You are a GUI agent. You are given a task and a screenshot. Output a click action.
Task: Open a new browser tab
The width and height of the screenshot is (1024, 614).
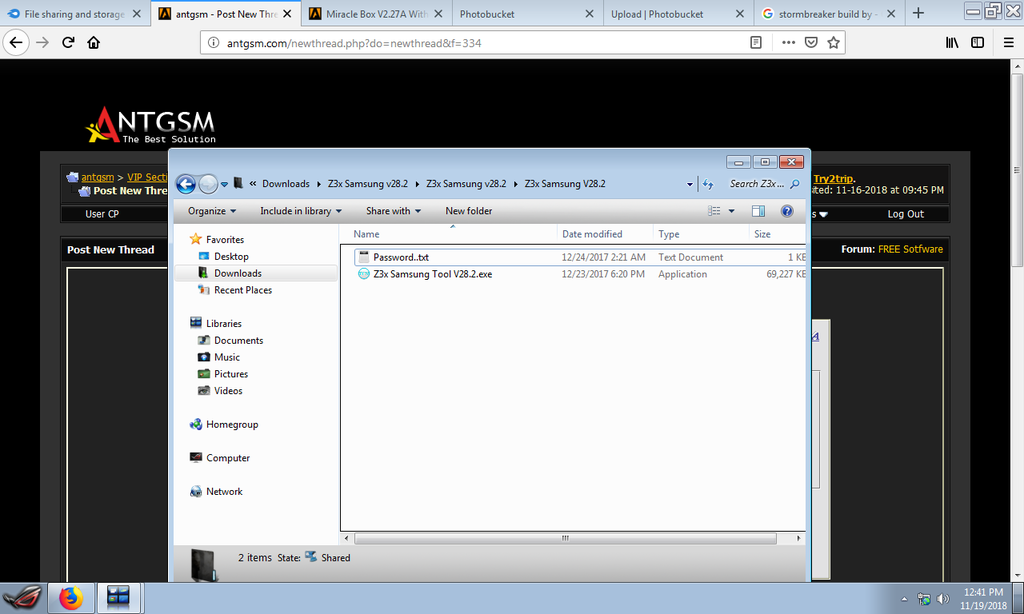[x=918, y=13]
